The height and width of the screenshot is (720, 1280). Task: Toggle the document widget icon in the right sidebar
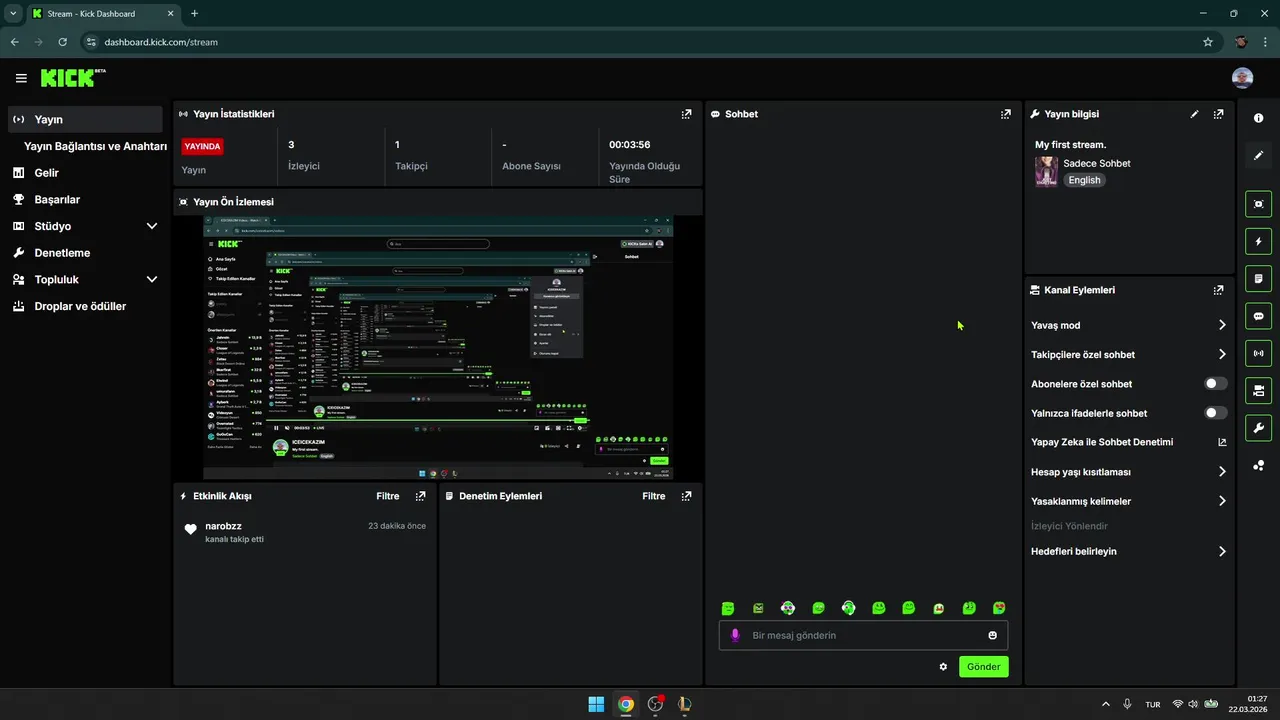pos(1259,278)
